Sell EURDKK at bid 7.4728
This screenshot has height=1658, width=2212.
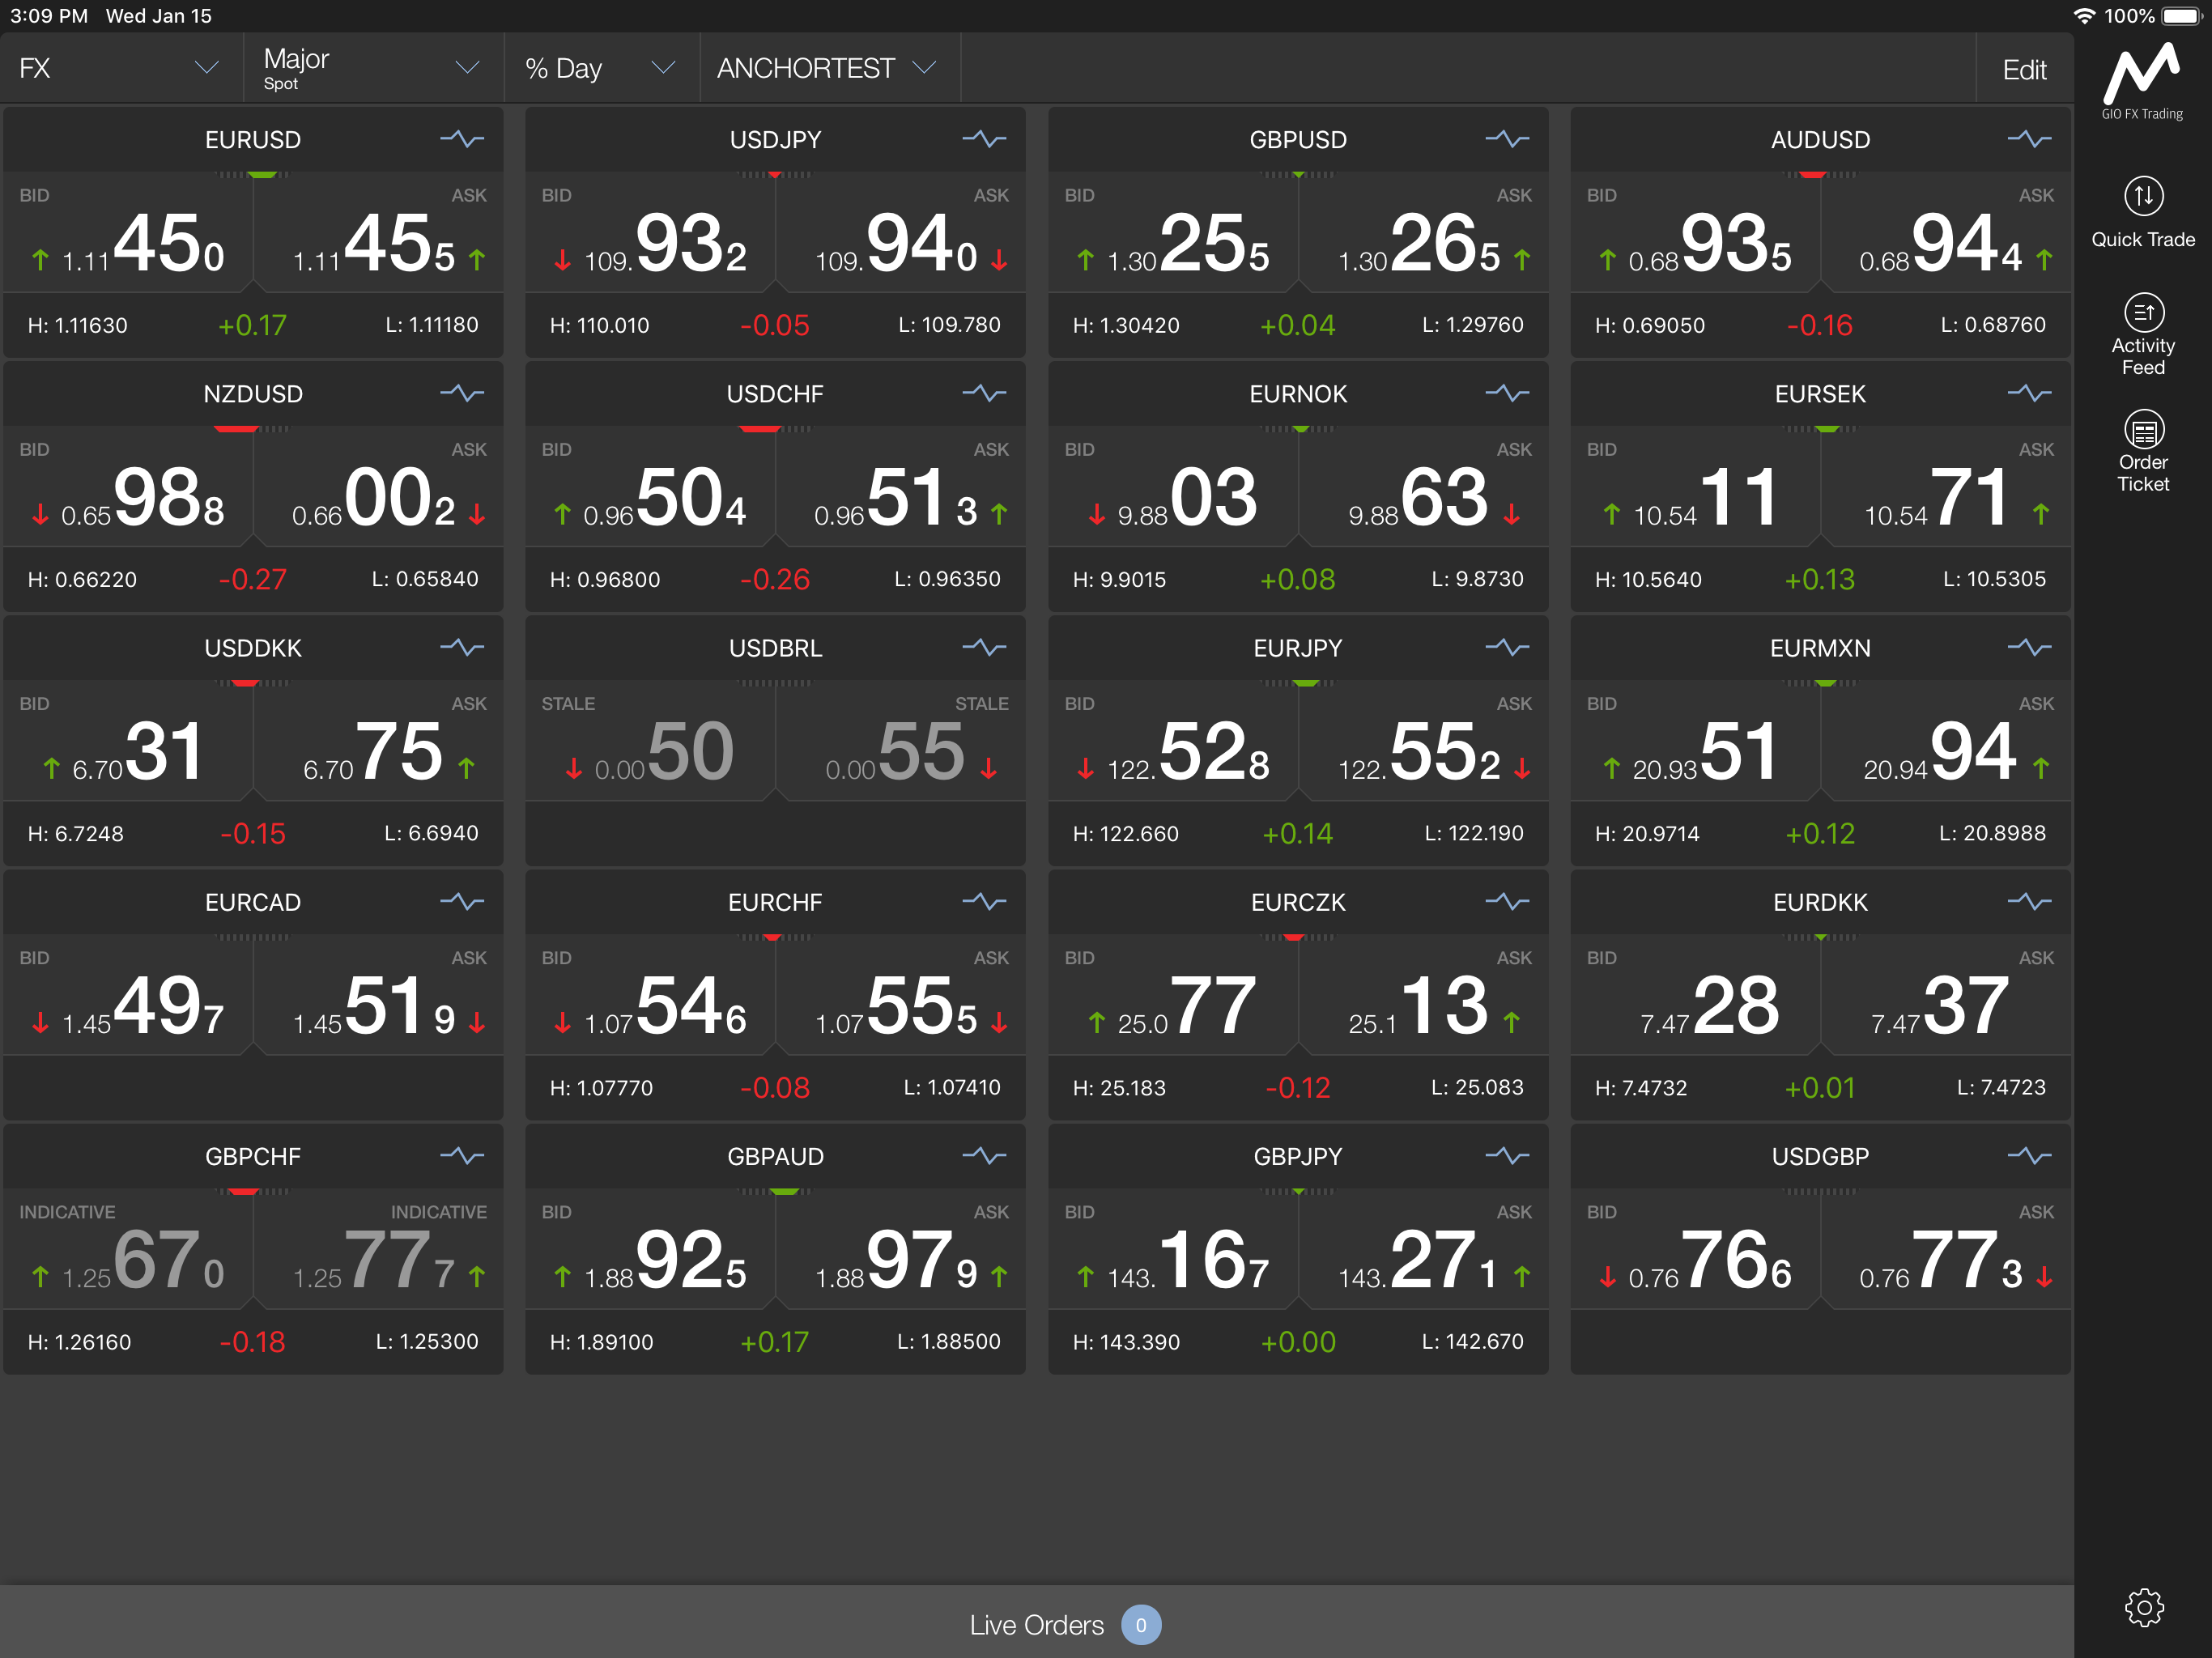tap(1695, 994)
